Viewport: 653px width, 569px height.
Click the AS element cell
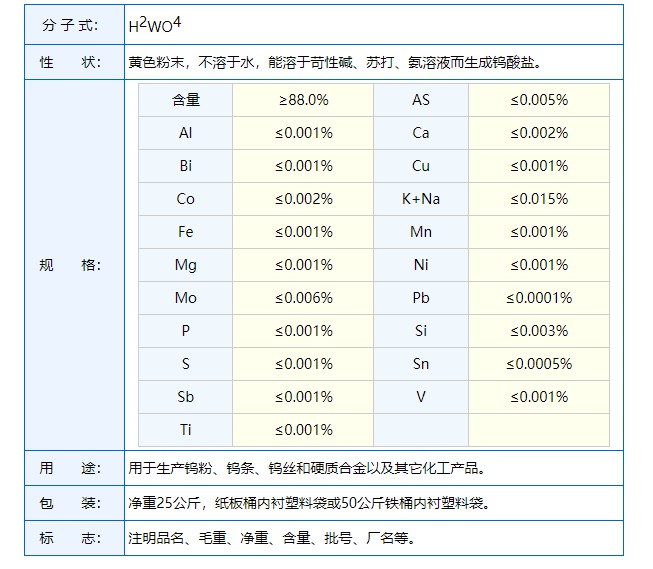click(x=421, y=100)
